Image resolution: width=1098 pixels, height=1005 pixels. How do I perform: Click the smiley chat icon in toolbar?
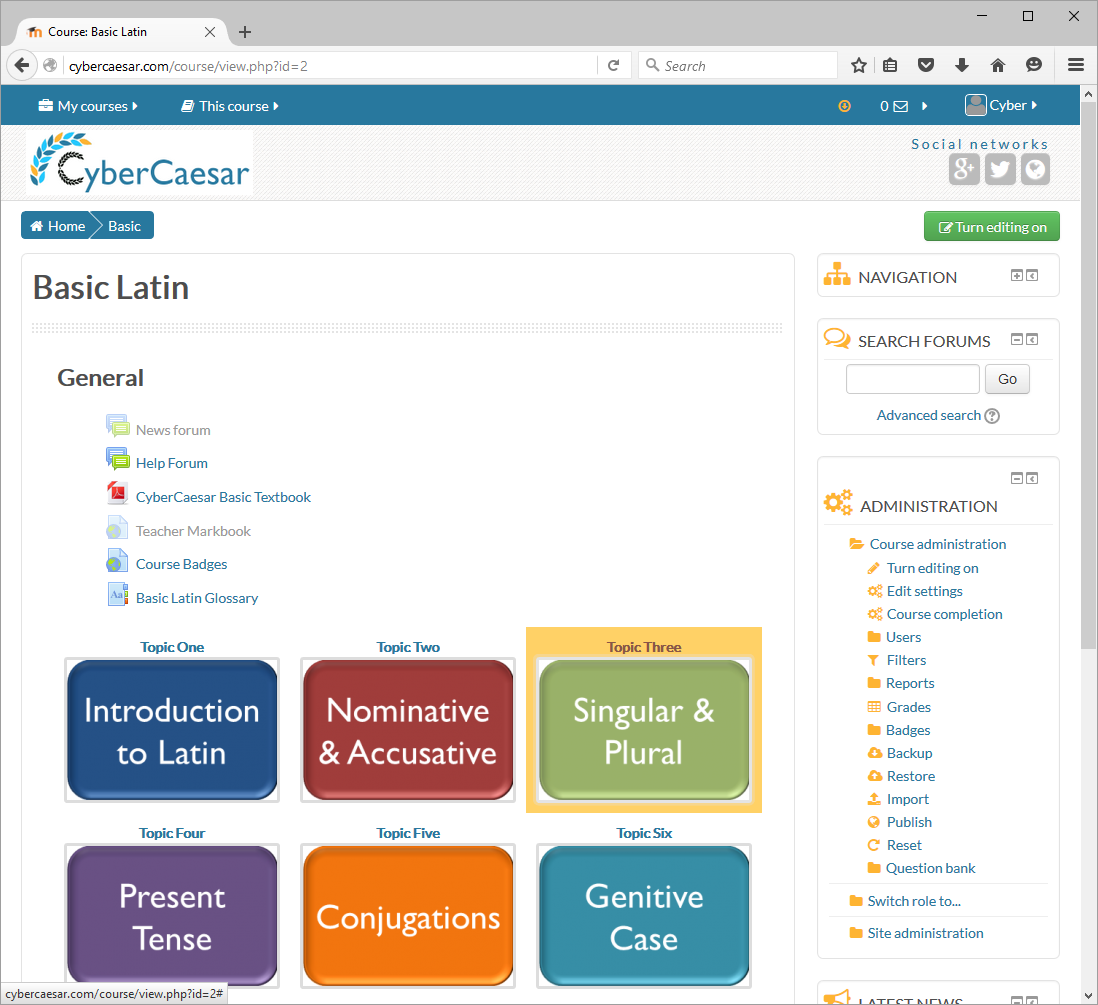(x=1034, y=66)
